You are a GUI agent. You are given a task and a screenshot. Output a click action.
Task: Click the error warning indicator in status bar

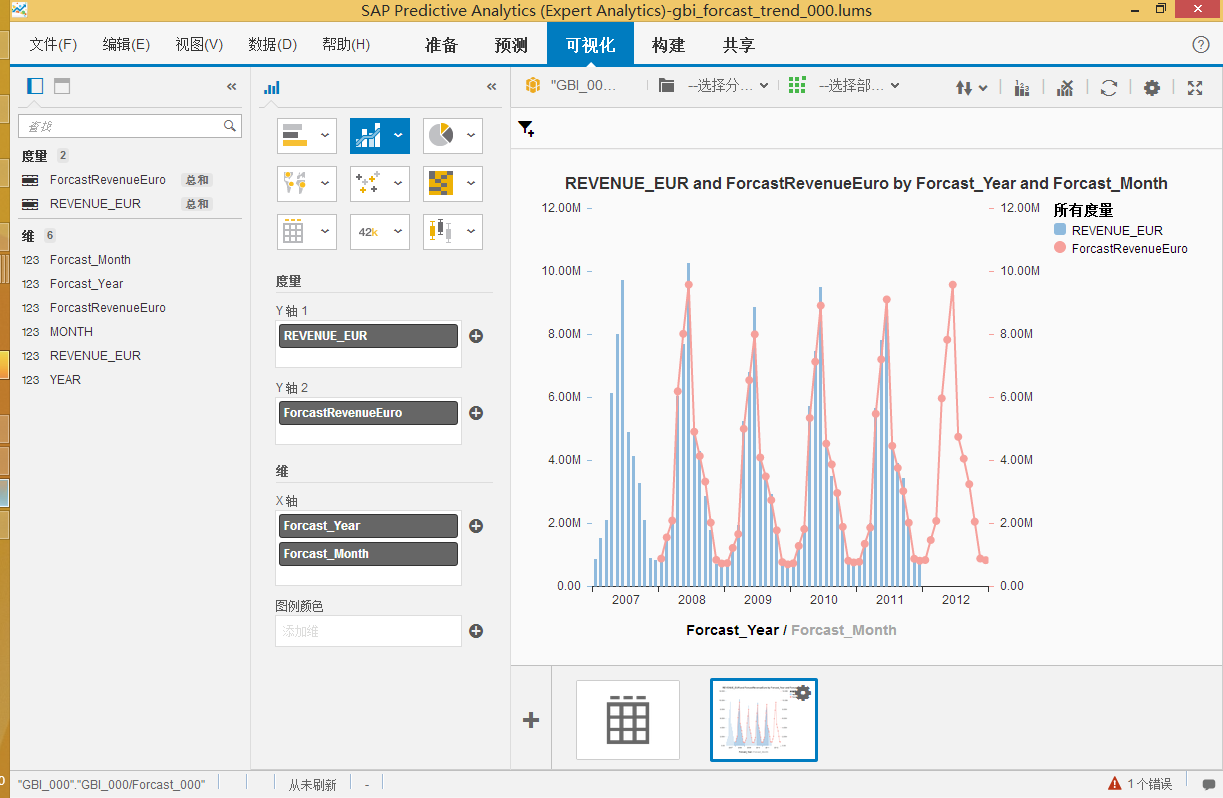click(x=1140, y=784)
